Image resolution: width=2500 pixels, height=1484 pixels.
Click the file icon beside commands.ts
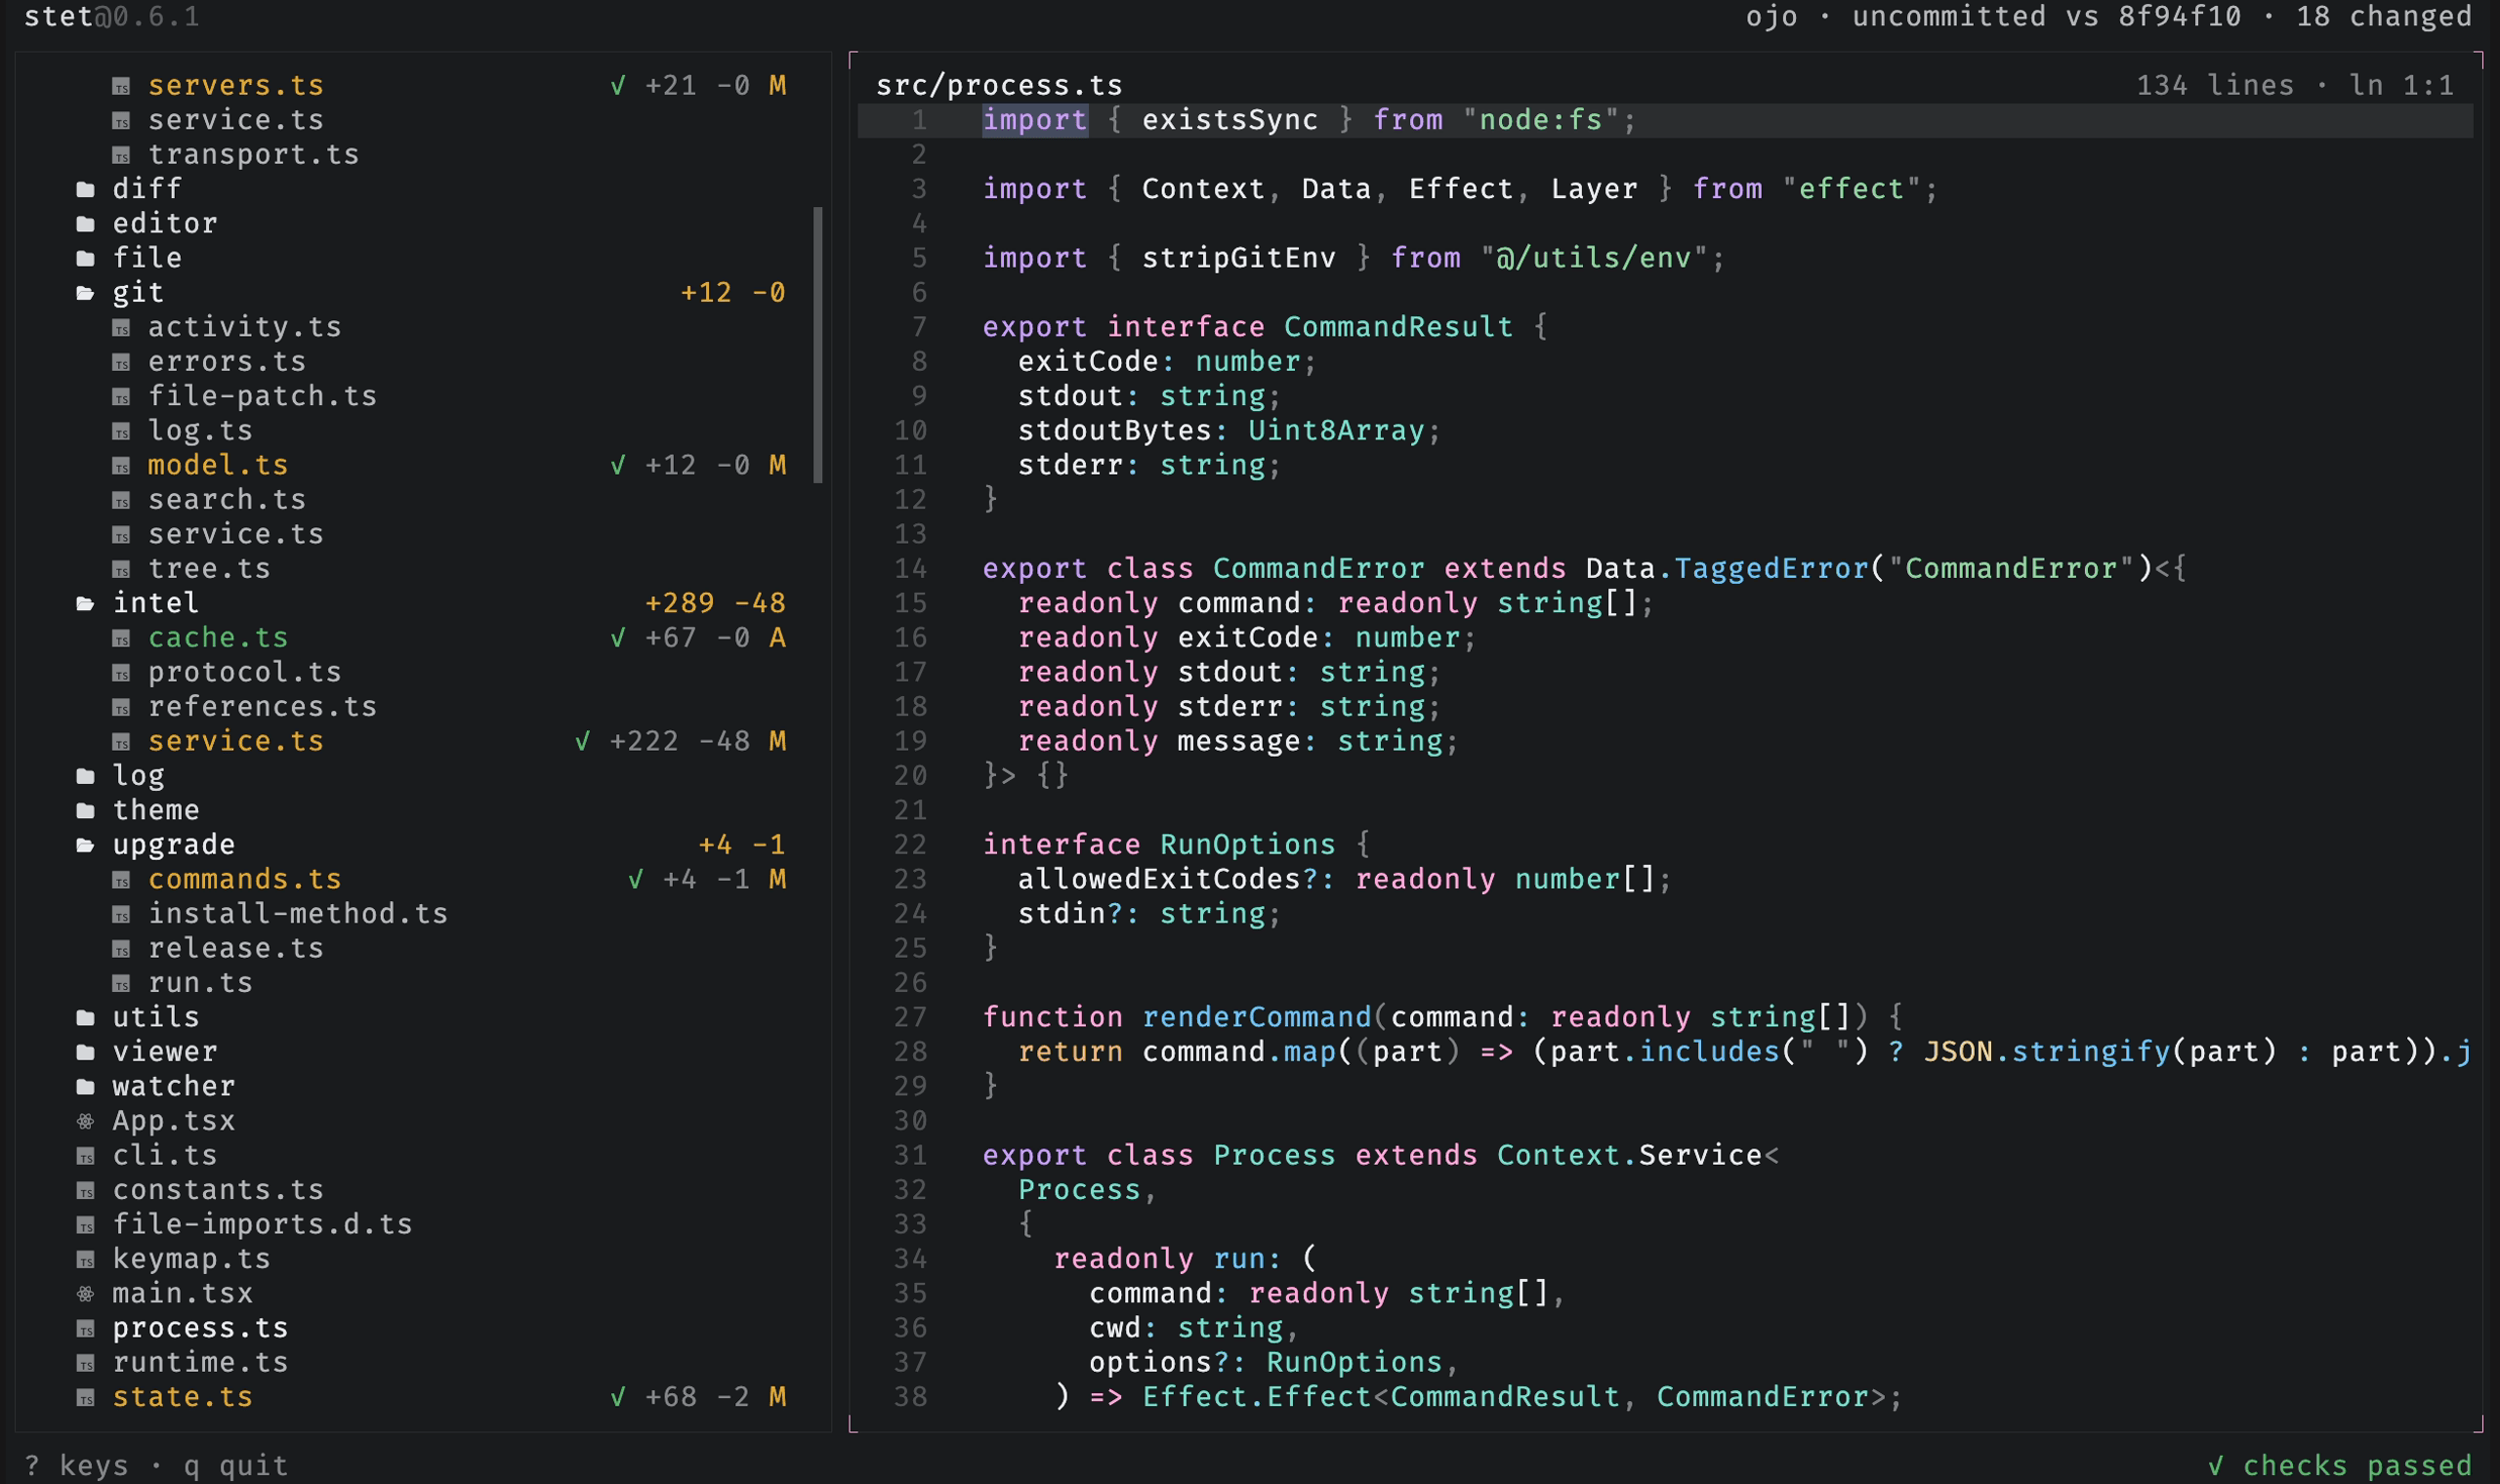[x=121, y=880]
